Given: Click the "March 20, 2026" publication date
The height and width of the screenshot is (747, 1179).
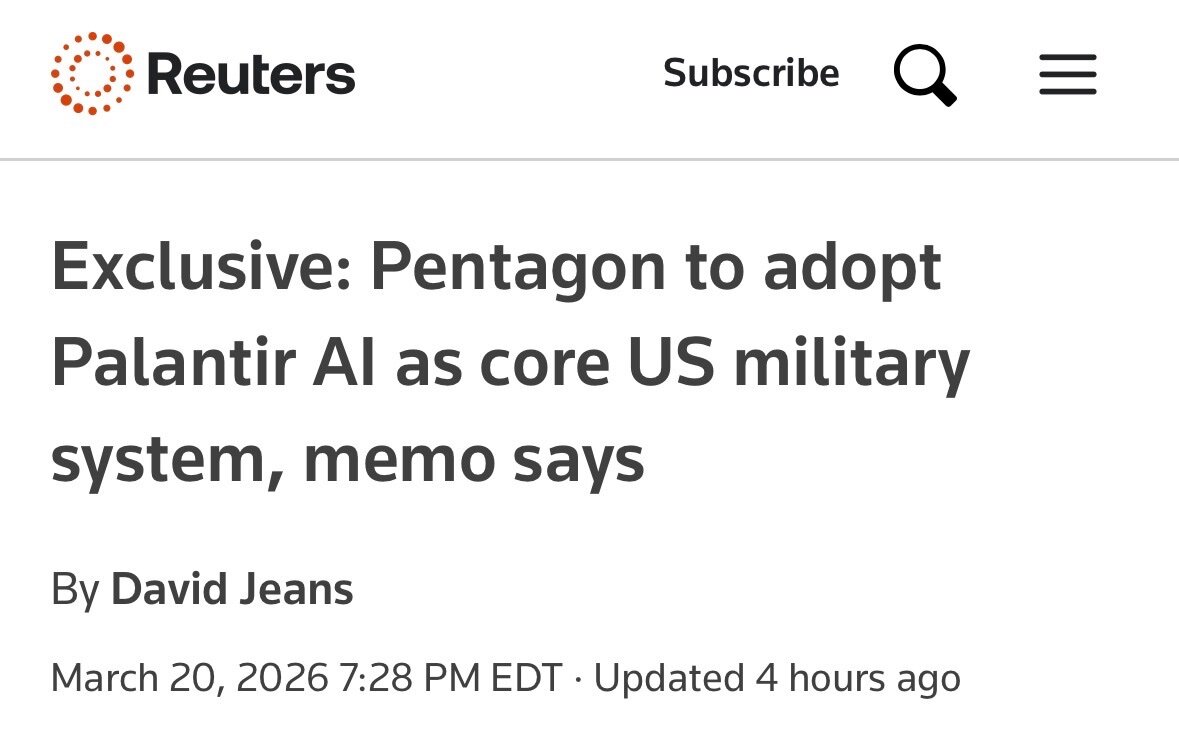Looking at the screenshot, I should (189, 677).
